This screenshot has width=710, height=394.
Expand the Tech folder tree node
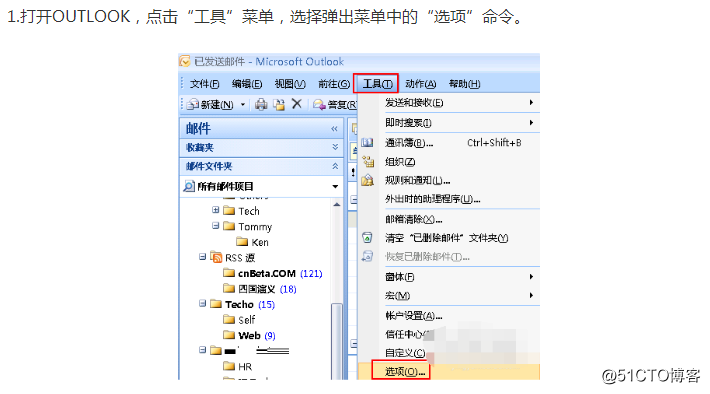216,210
